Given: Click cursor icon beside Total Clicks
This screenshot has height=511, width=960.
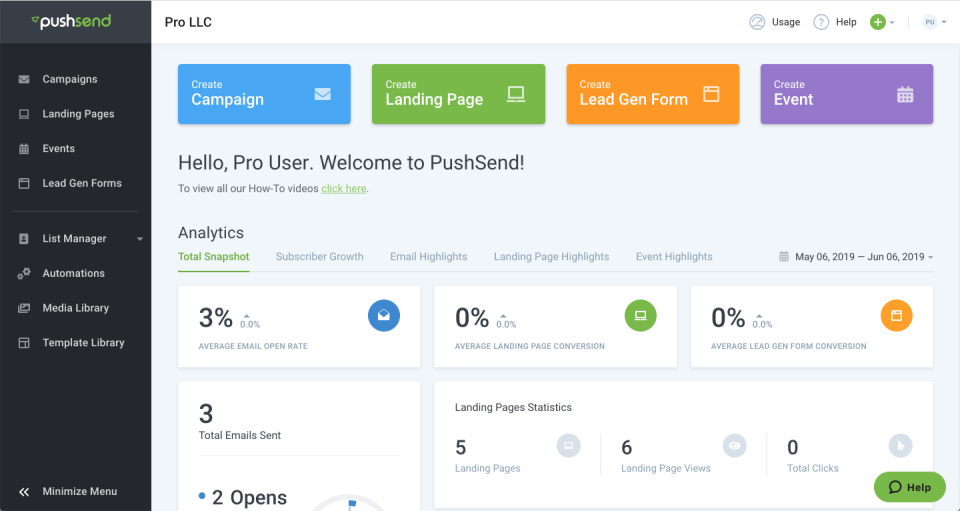Looking at the screenshot, I should point(901,446).
